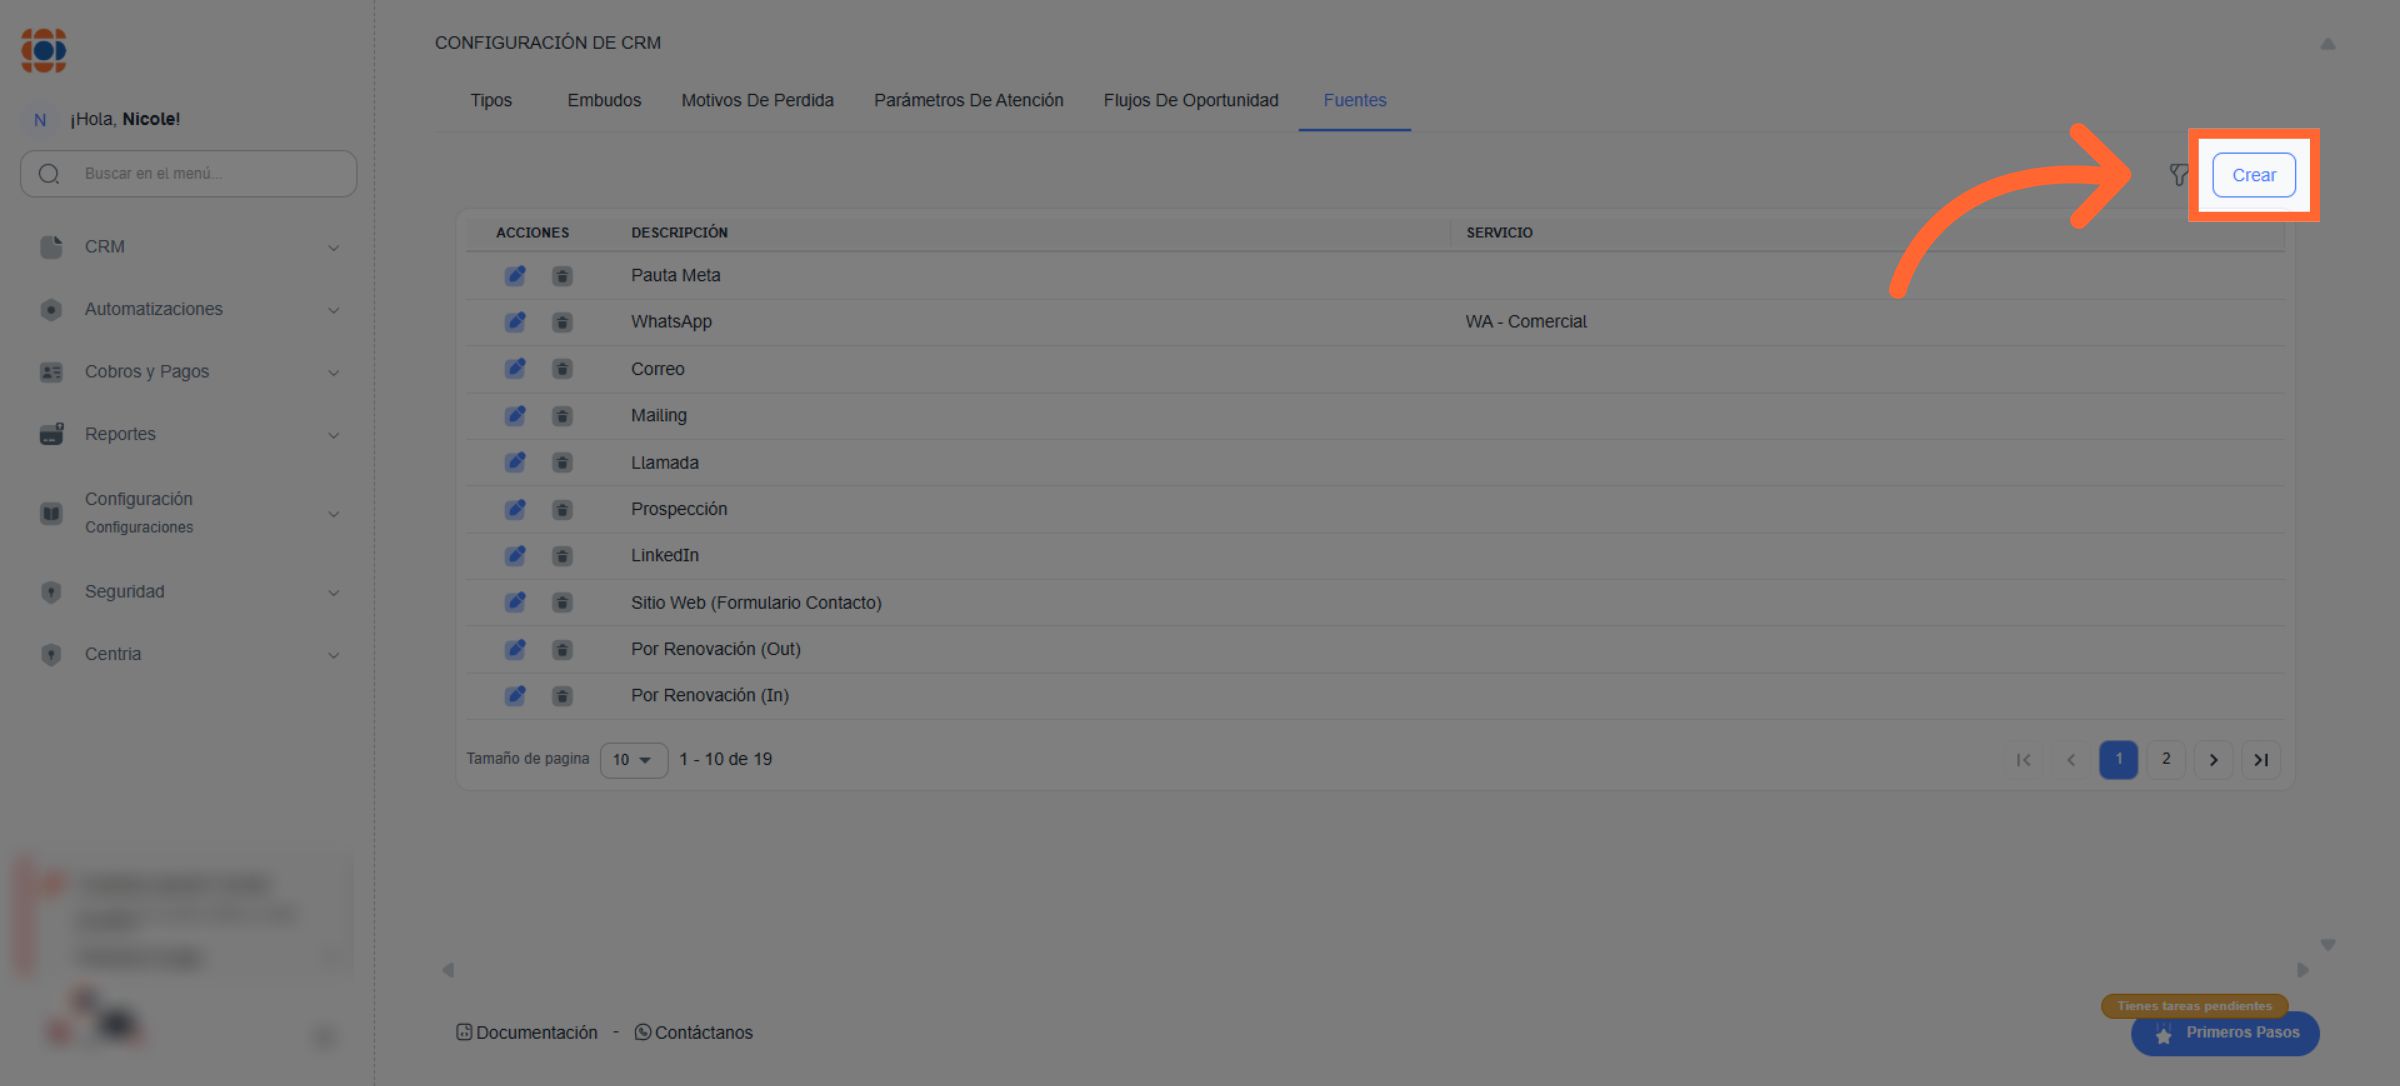Edit the LinkedIn source entry
This screenshot has height=1086, width=2400.
pos(515,556)
